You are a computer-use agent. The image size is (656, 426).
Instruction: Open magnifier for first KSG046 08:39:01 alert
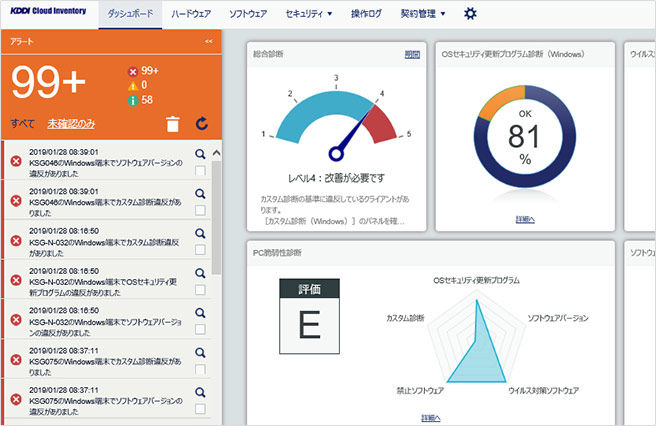coord(200,154)
